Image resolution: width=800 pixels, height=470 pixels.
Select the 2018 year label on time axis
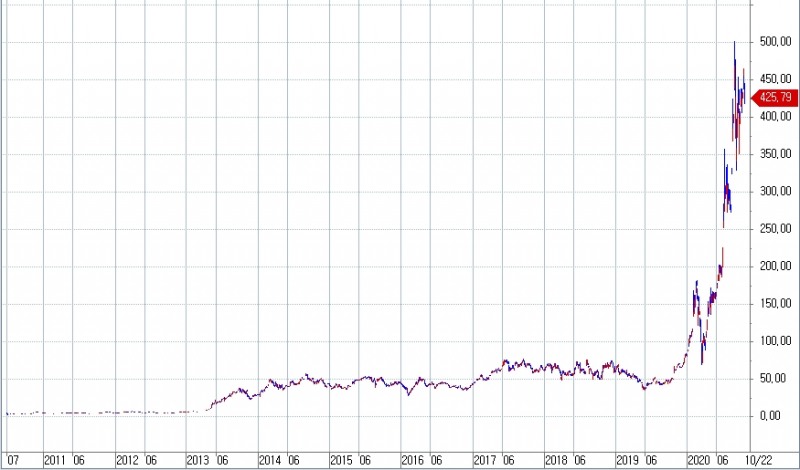556,461
